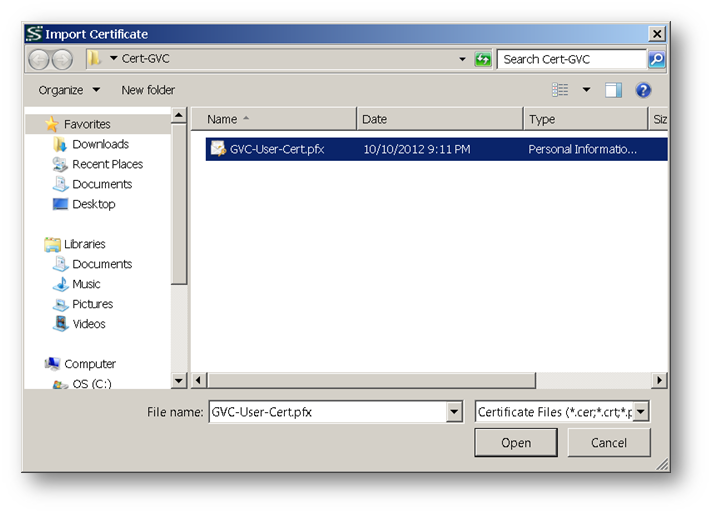713x515 pixels.
Task: Click the search magnifier icon
Action: coord(657,59)
